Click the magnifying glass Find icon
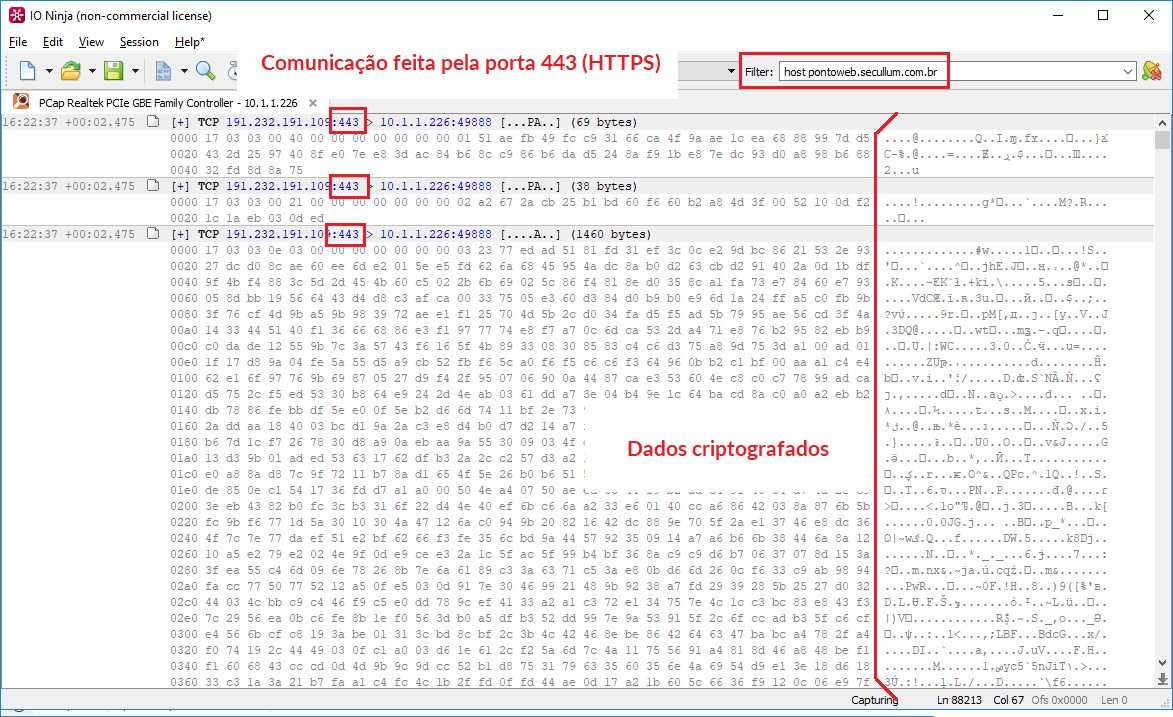1173x717 pixels. pos(206,71)
